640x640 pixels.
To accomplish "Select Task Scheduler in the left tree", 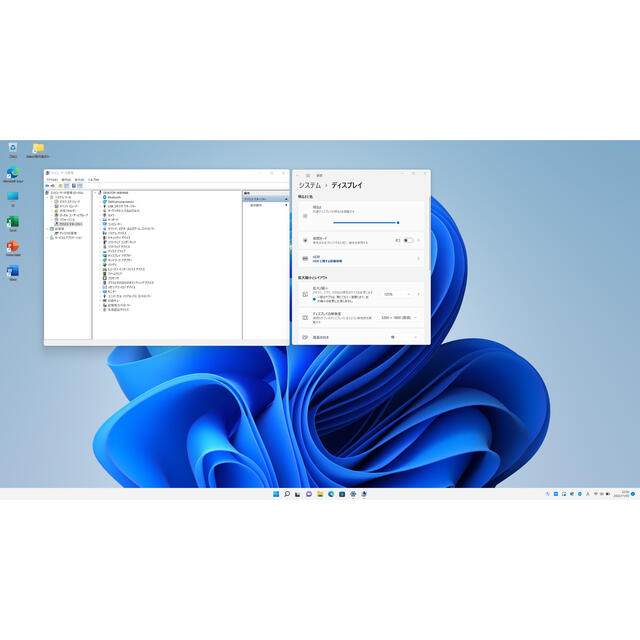I will 67,202.
